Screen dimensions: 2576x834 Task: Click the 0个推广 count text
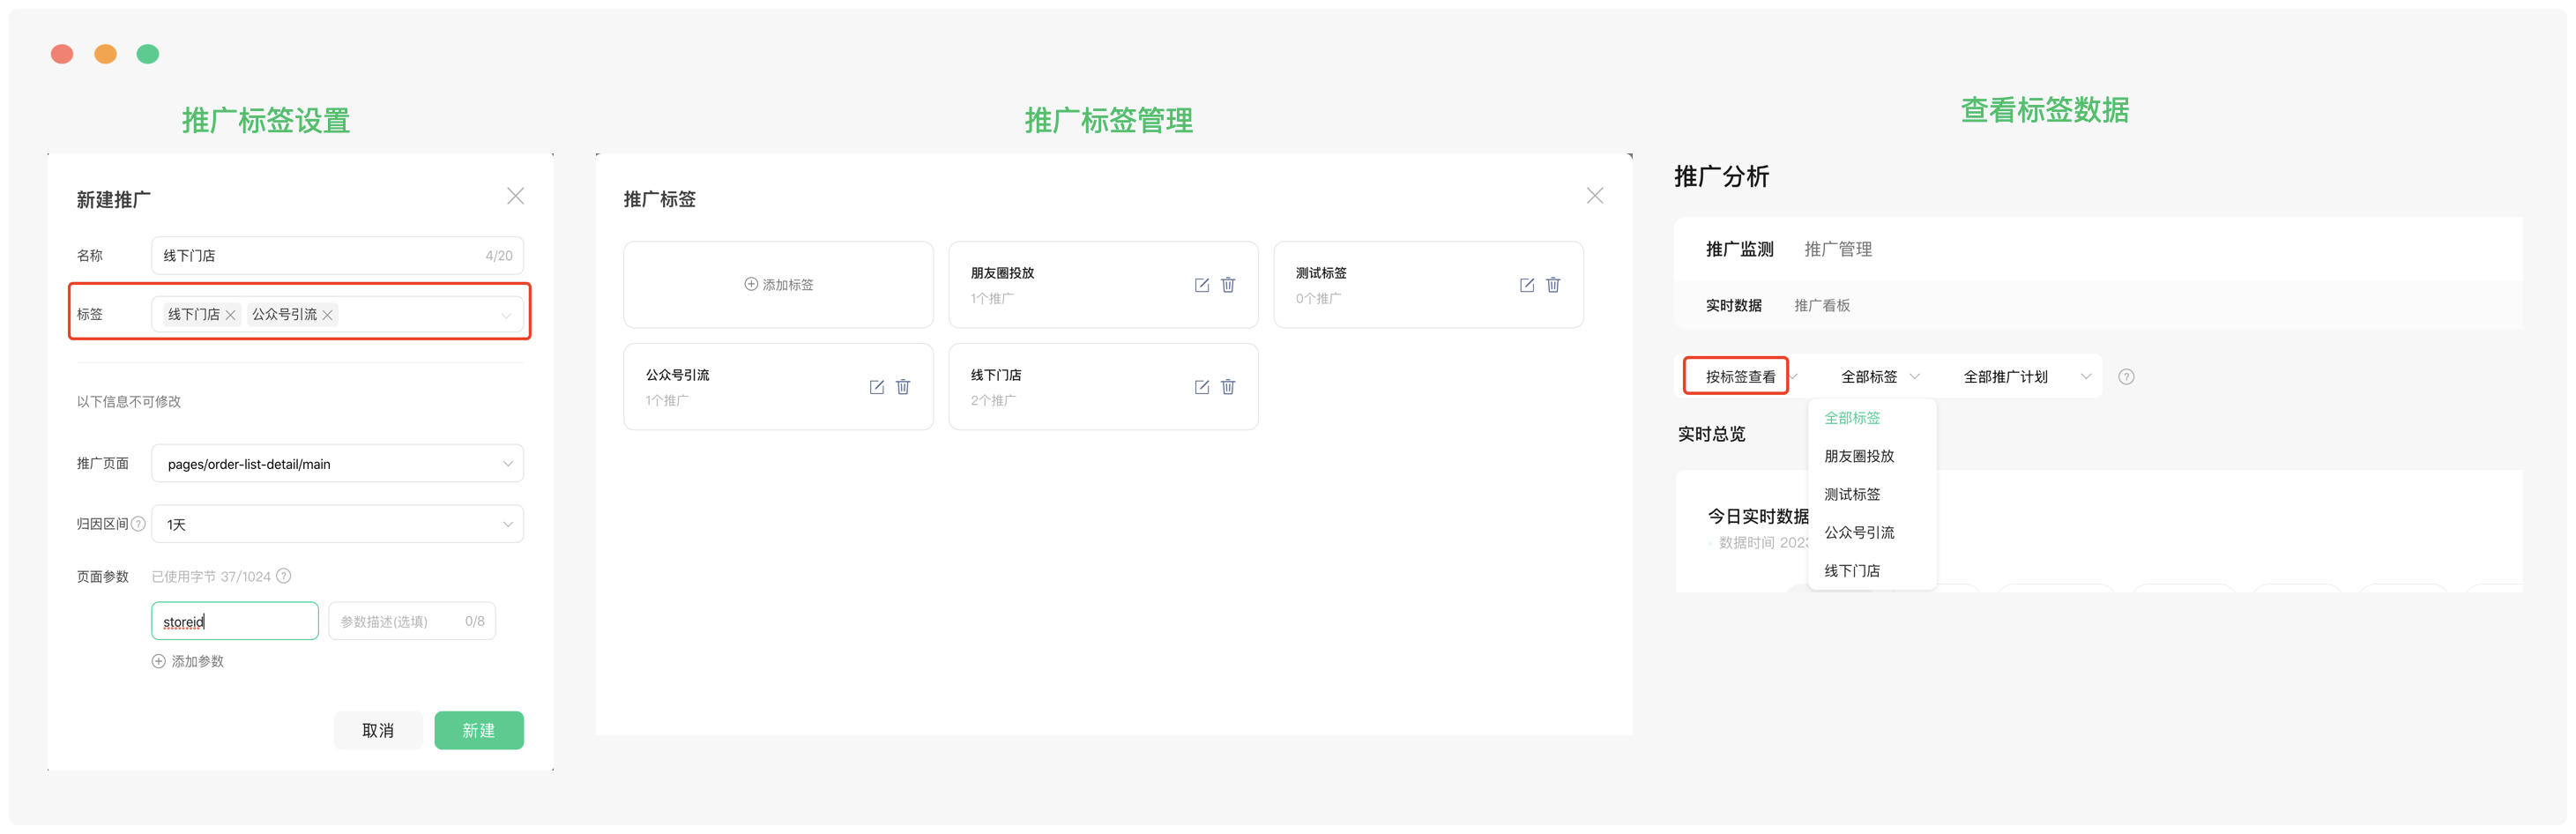pyautogui.click(x=1318, y=299)
